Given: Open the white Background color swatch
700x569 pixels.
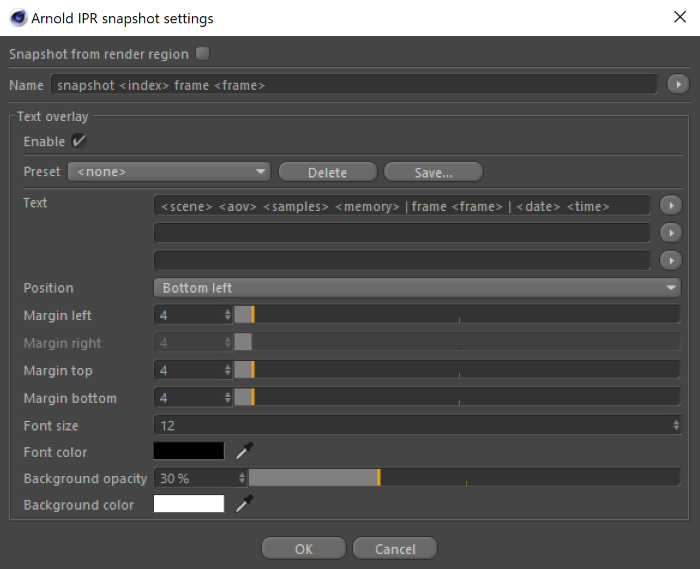Looking at the screenshot, I should (x=189, y=503).
